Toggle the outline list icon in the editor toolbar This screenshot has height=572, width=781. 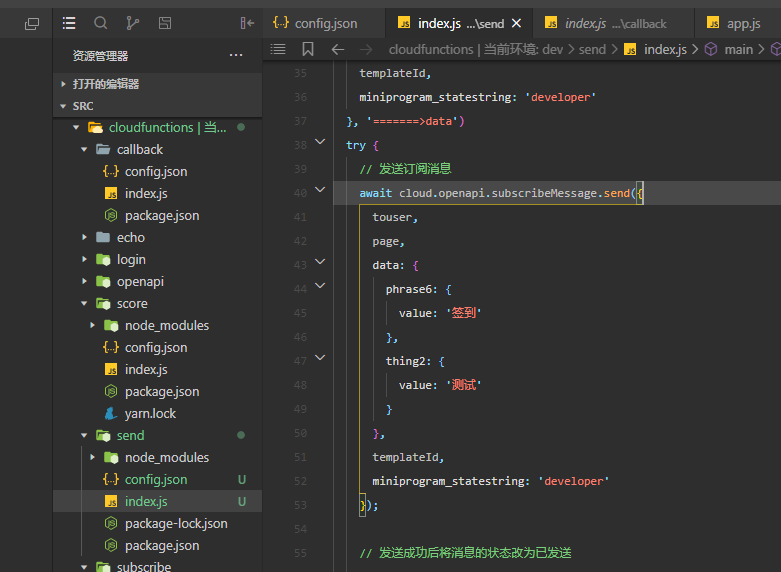[x=278, y=49]
